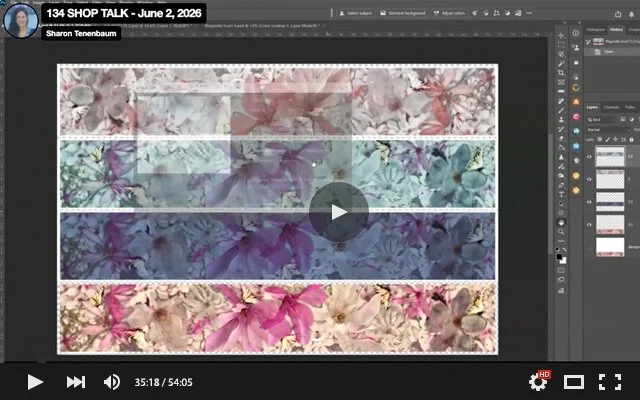Expand the options bar three-dots menu

(529, 13)
